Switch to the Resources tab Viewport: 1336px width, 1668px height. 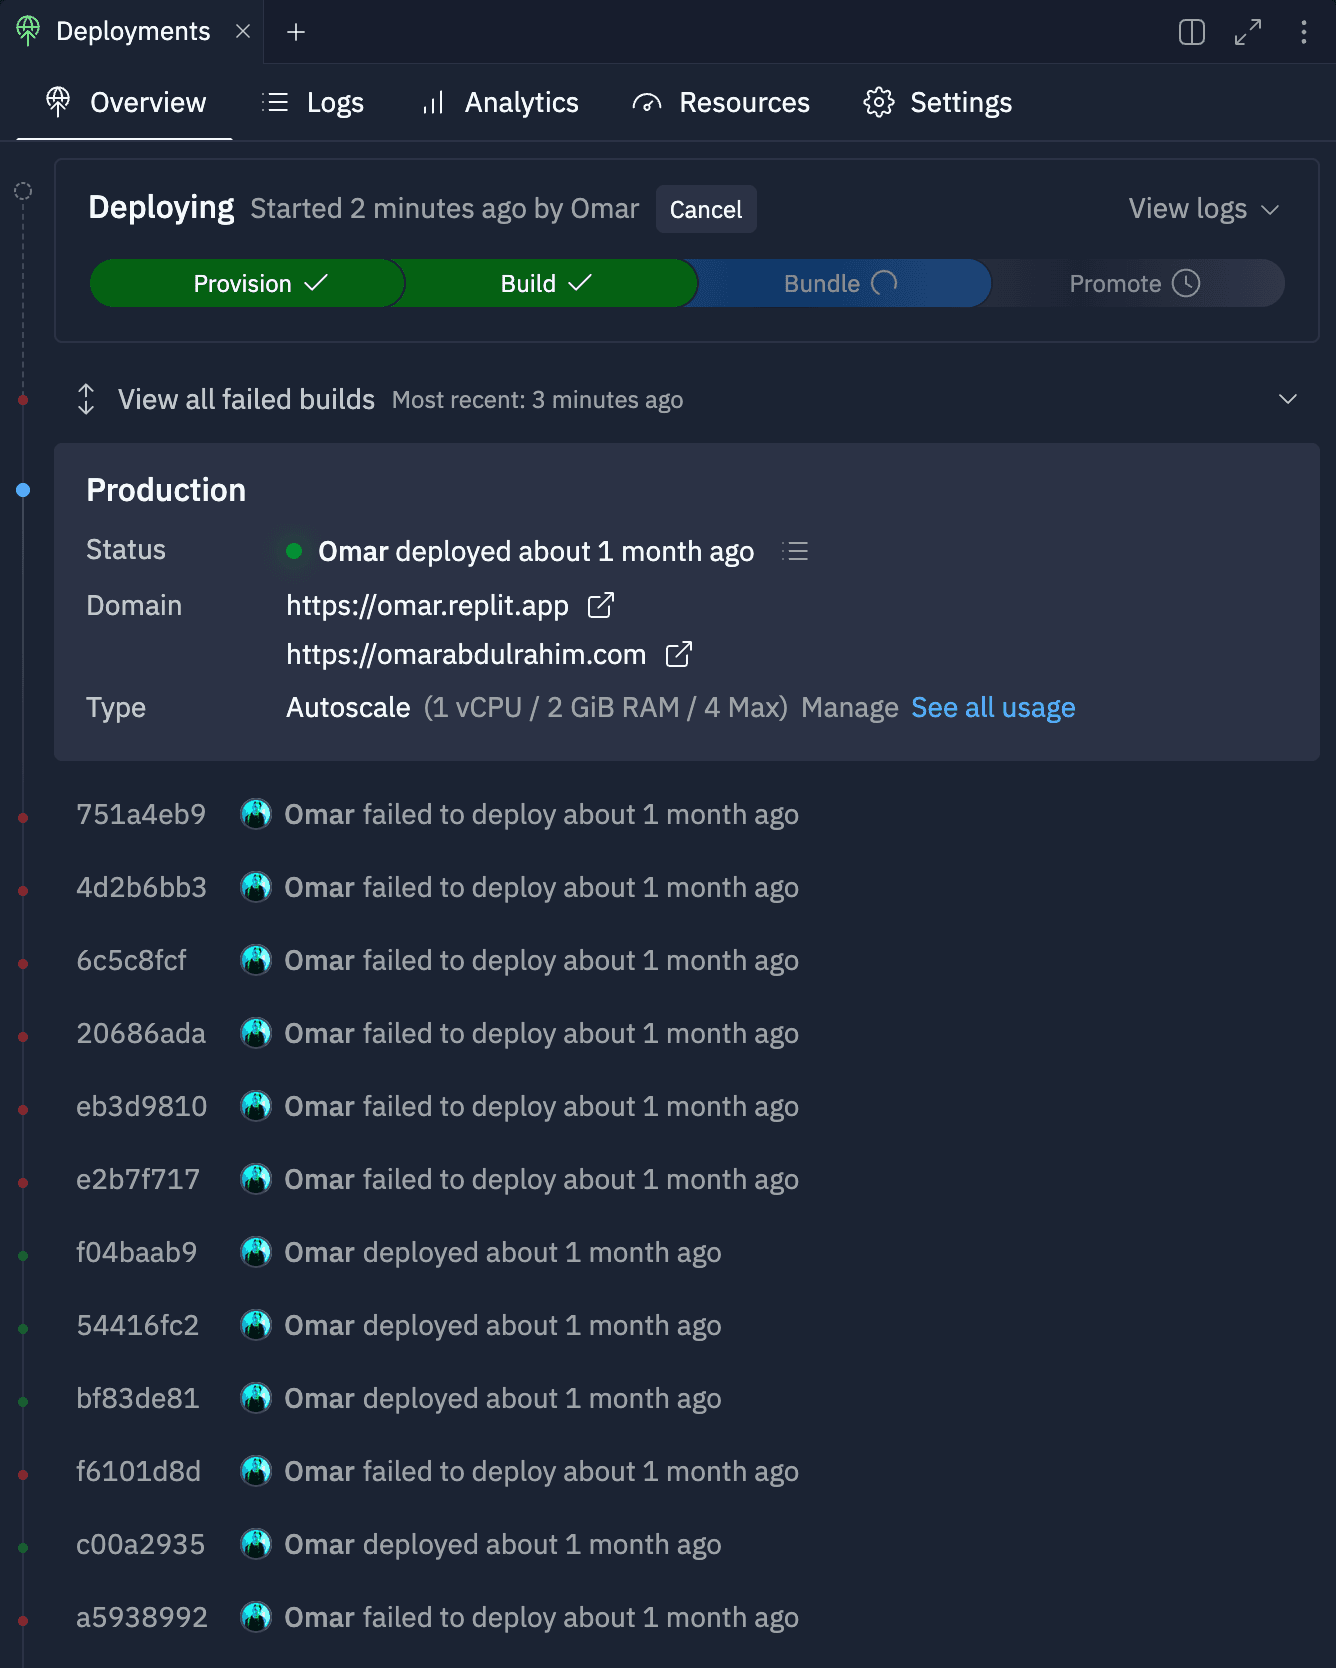click(x=721, y=102)
